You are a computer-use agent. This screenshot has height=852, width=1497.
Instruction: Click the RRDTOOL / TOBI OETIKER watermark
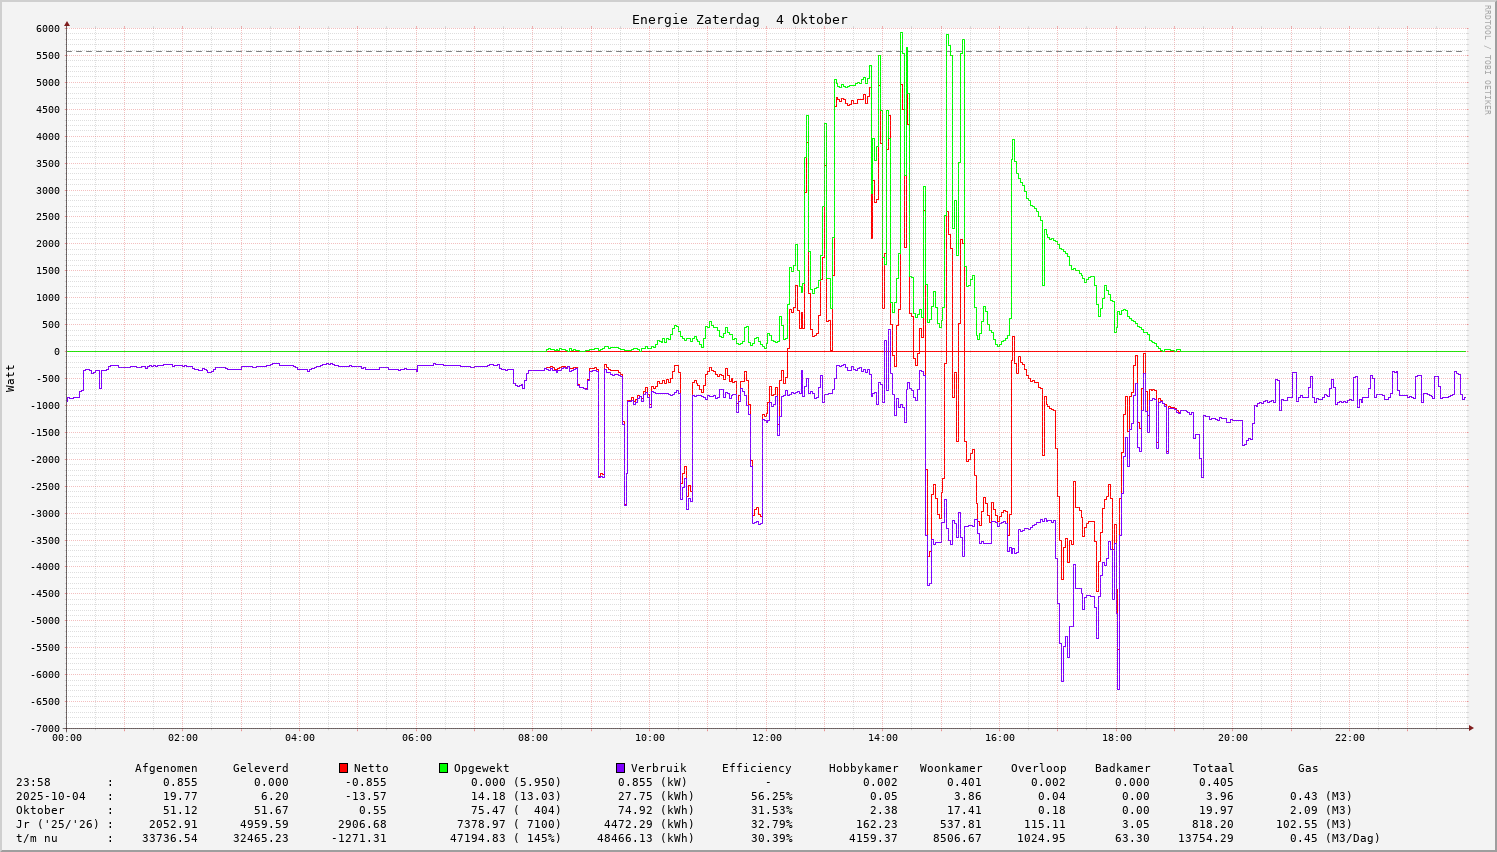pos(1487,60)
